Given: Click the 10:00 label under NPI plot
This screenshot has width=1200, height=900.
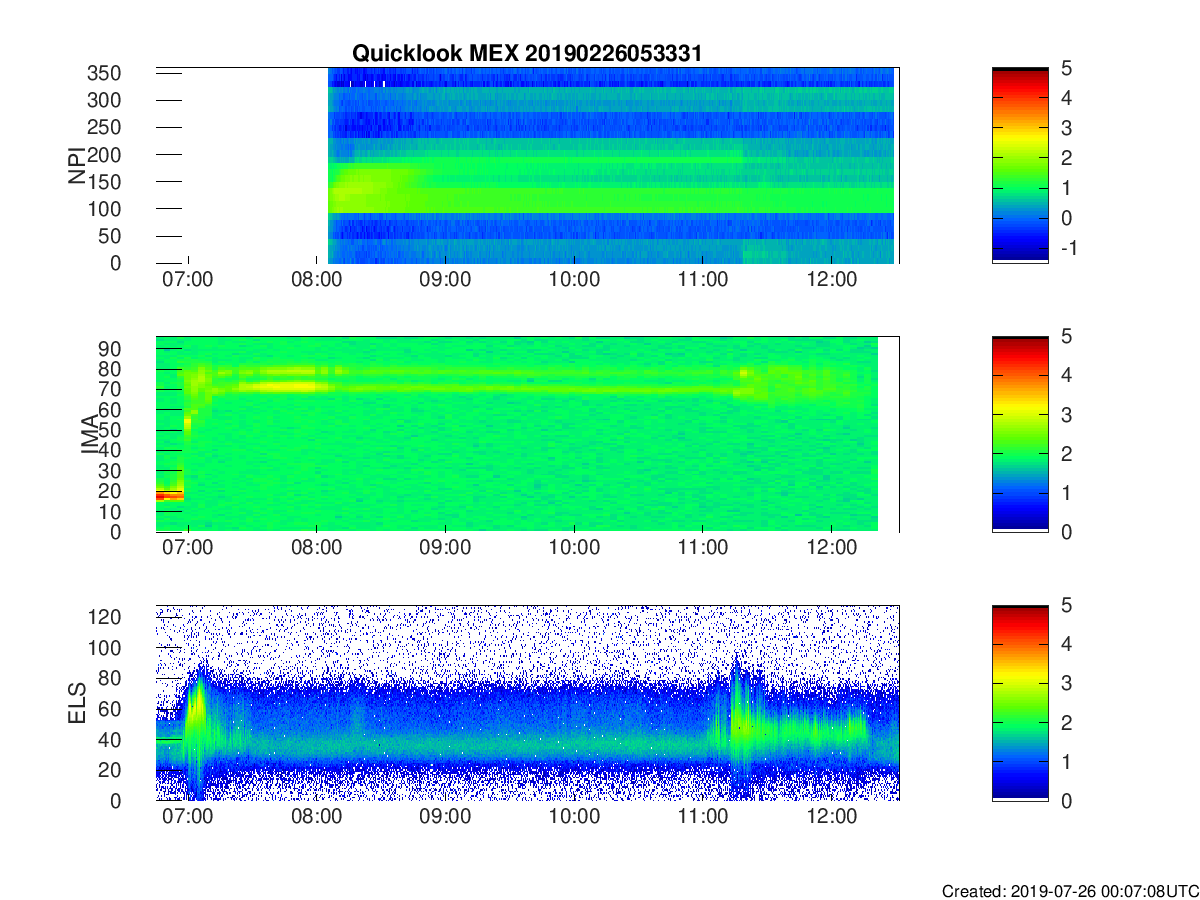Looking at the screenshot, I should 574,279.
